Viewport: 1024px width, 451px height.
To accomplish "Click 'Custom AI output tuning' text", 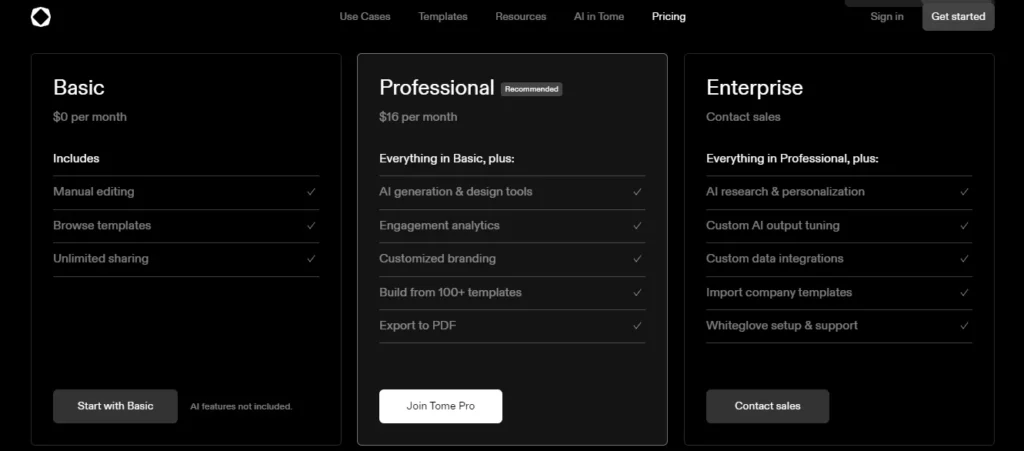I will point(773,225).
